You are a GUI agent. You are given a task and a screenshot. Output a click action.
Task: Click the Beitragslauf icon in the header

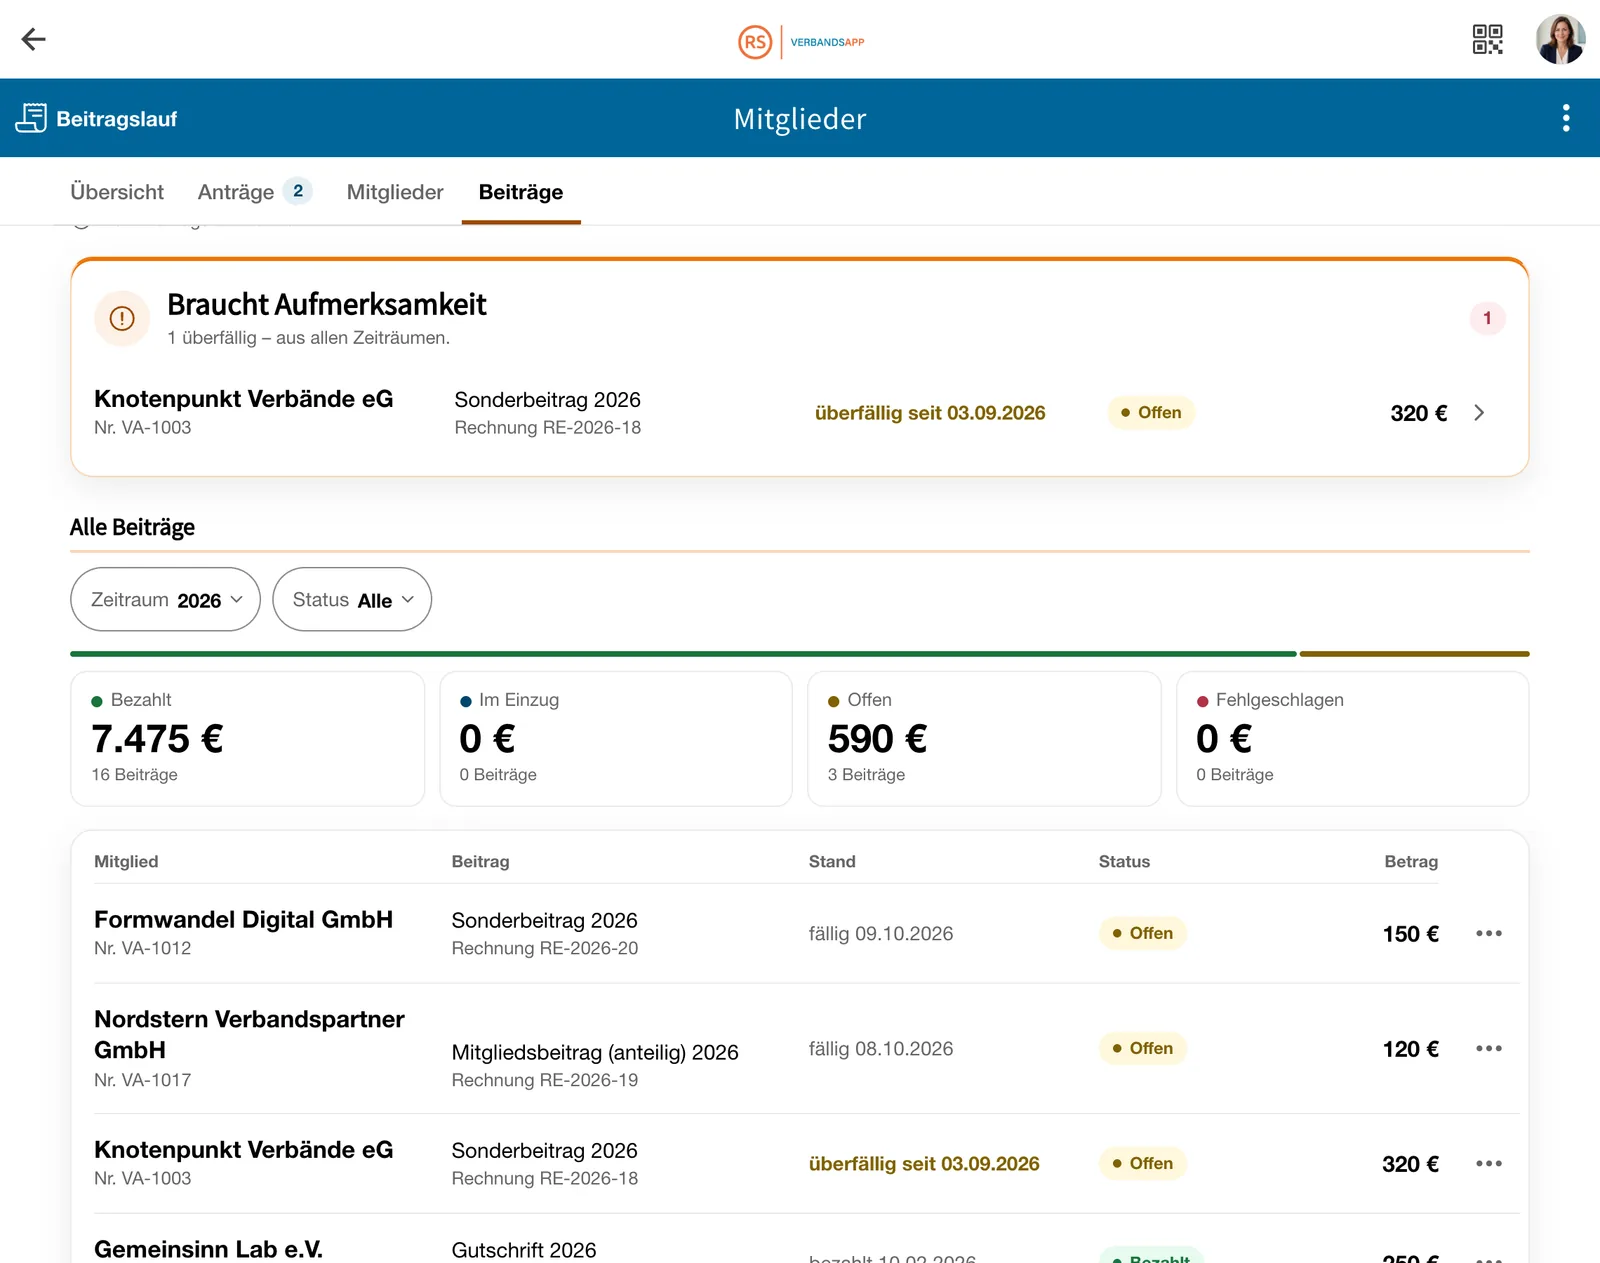click(31, 118)
